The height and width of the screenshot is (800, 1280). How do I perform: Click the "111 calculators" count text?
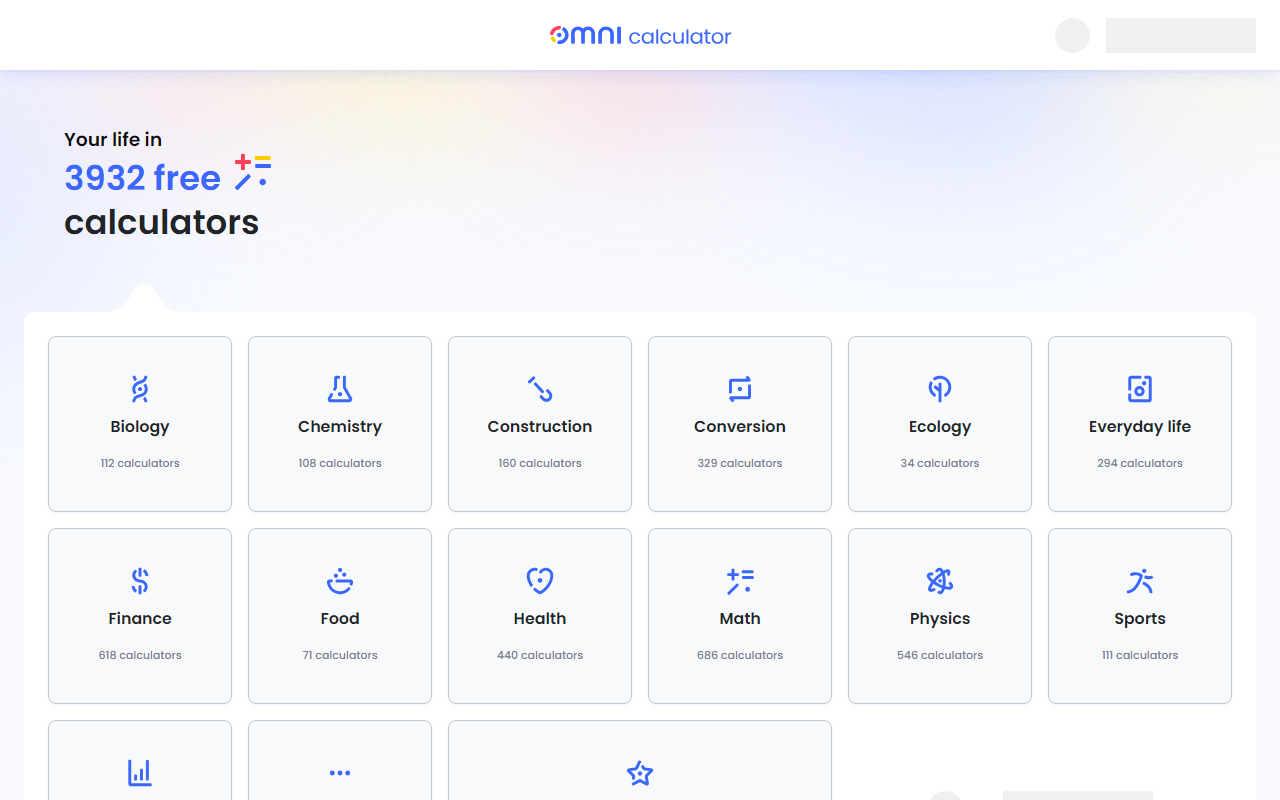pyautogui.click(x=1140, y=655)
